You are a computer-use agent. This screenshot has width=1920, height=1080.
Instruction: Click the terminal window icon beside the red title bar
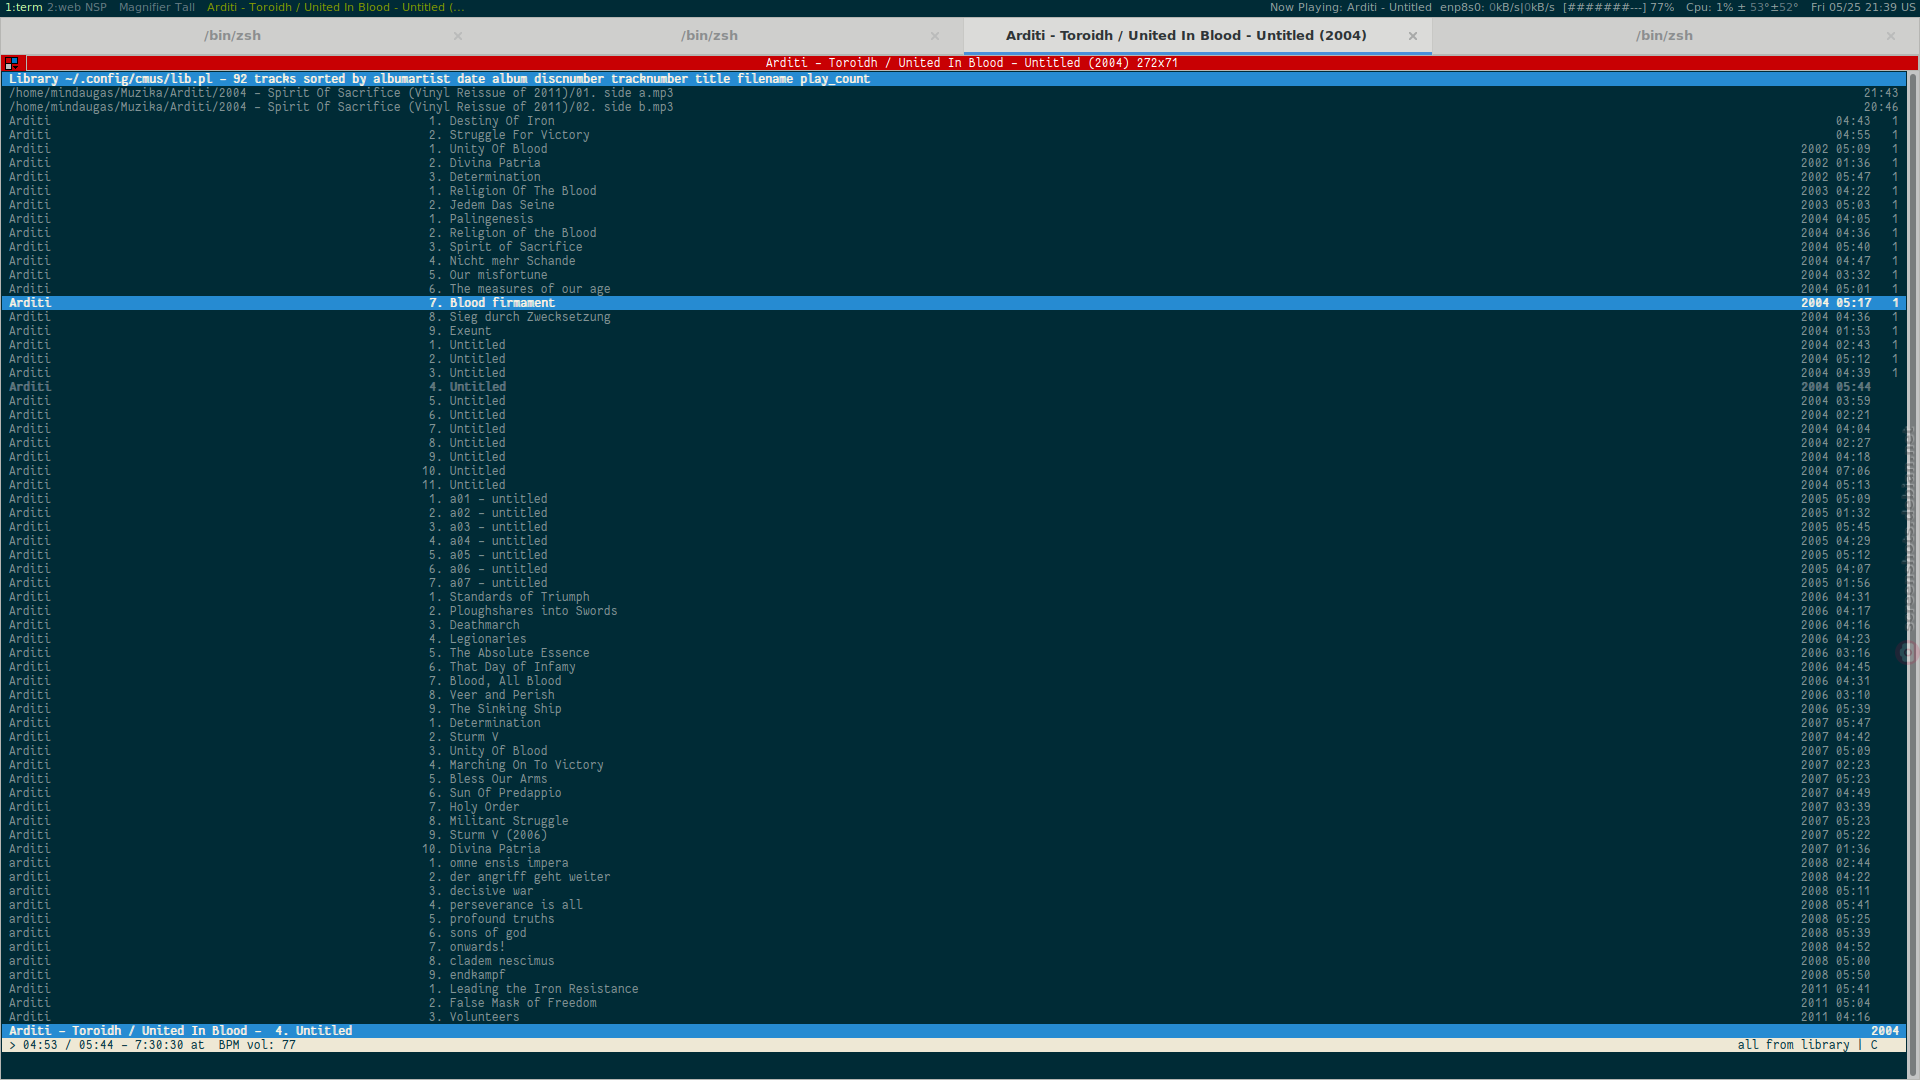(x=12, y=63)
